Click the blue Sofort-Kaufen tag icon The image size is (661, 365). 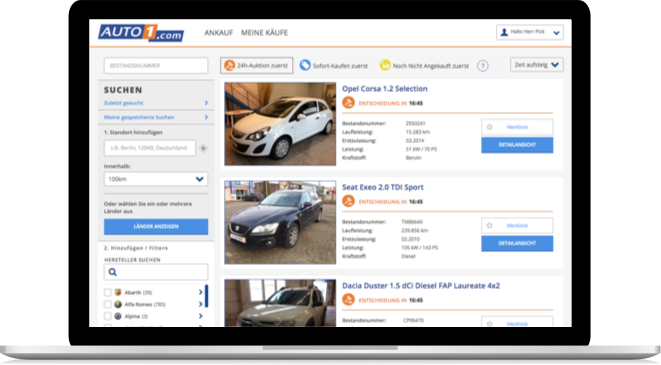click(305, 65)
